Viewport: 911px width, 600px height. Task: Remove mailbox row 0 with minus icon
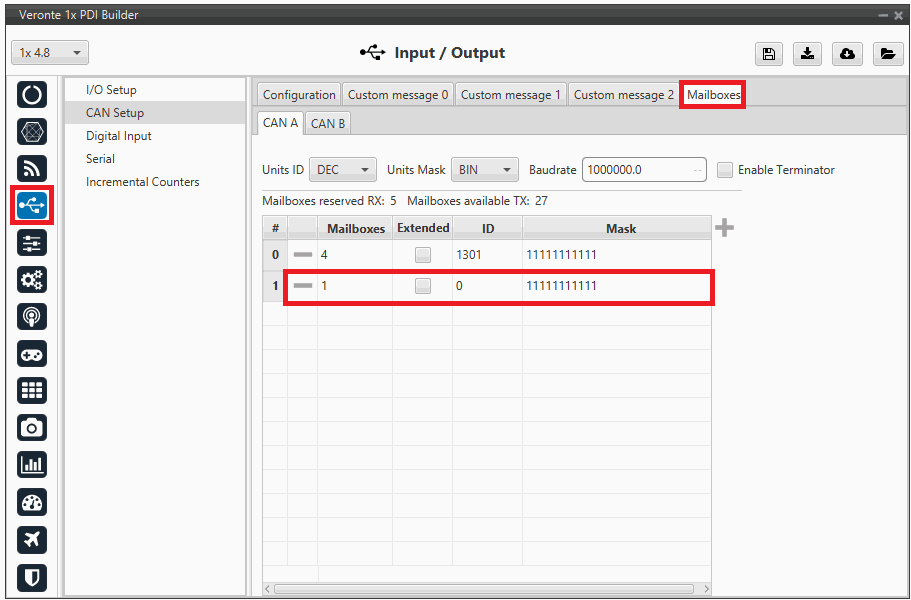(x=303, y=255)
